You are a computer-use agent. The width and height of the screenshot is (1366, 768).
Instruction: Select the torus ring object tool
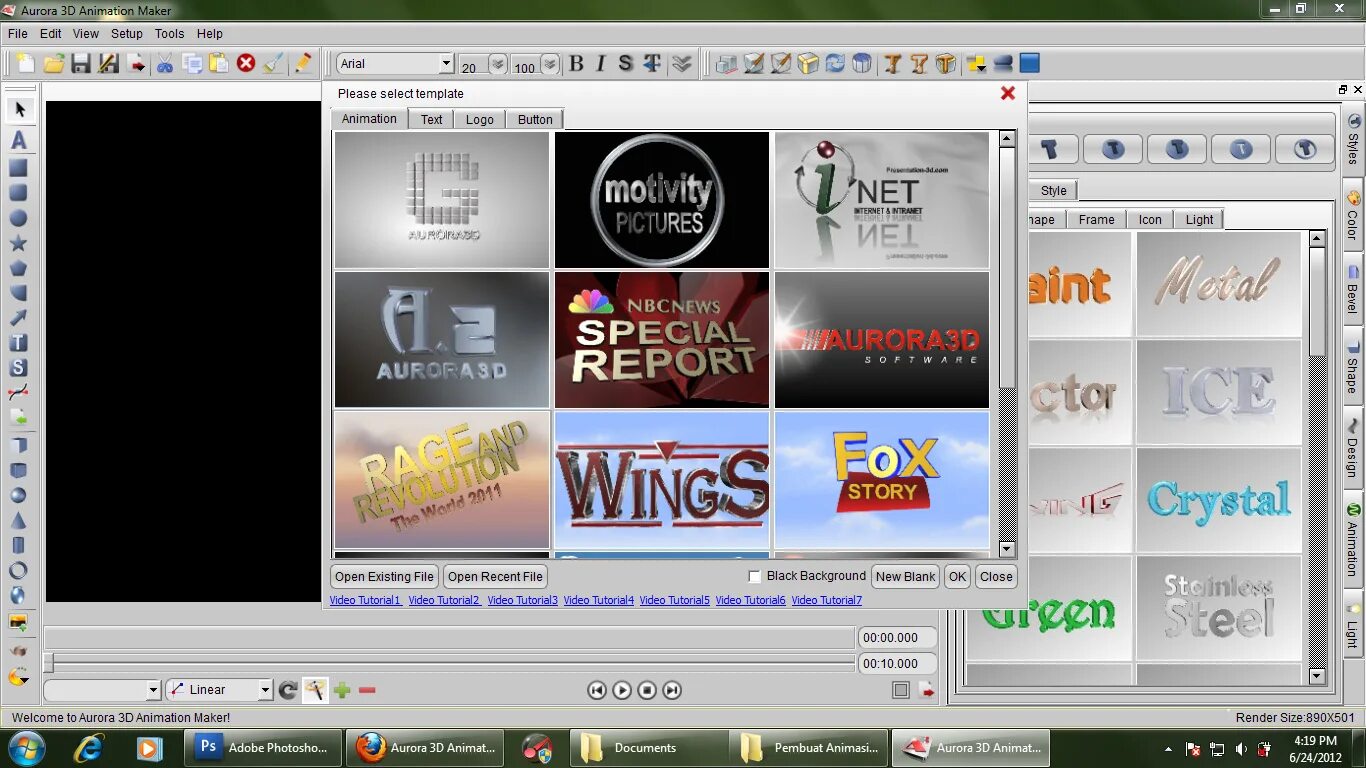(18, 570)
